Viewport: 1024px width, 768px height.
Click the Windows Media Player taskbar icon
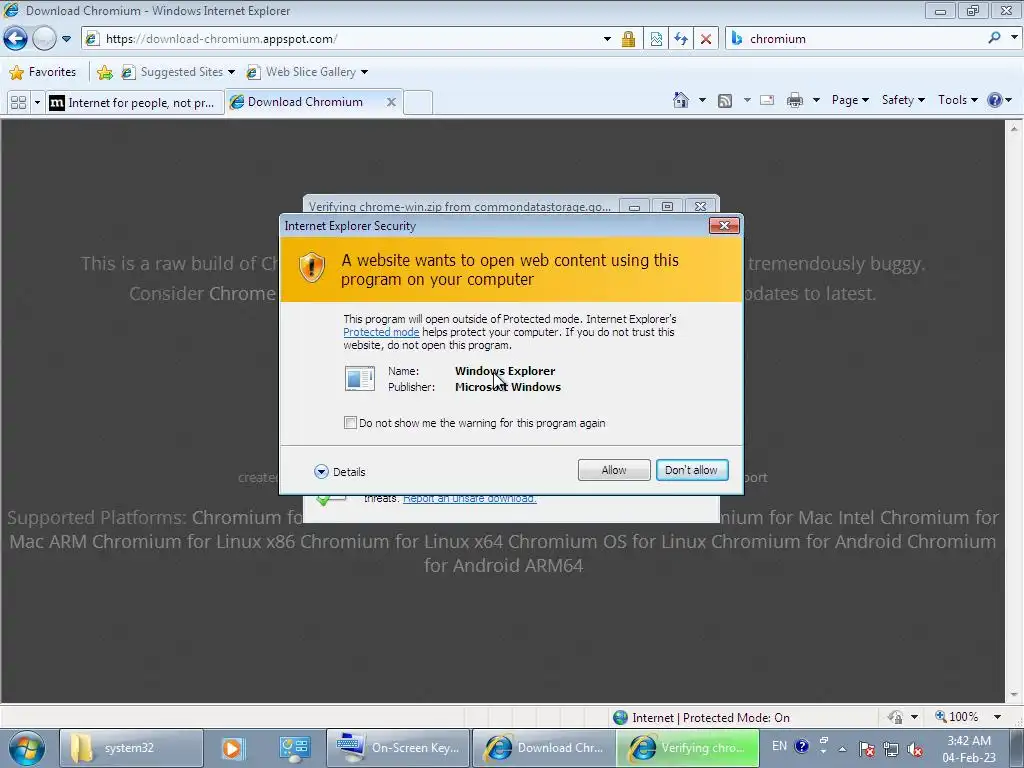click(x=232, y=748)
